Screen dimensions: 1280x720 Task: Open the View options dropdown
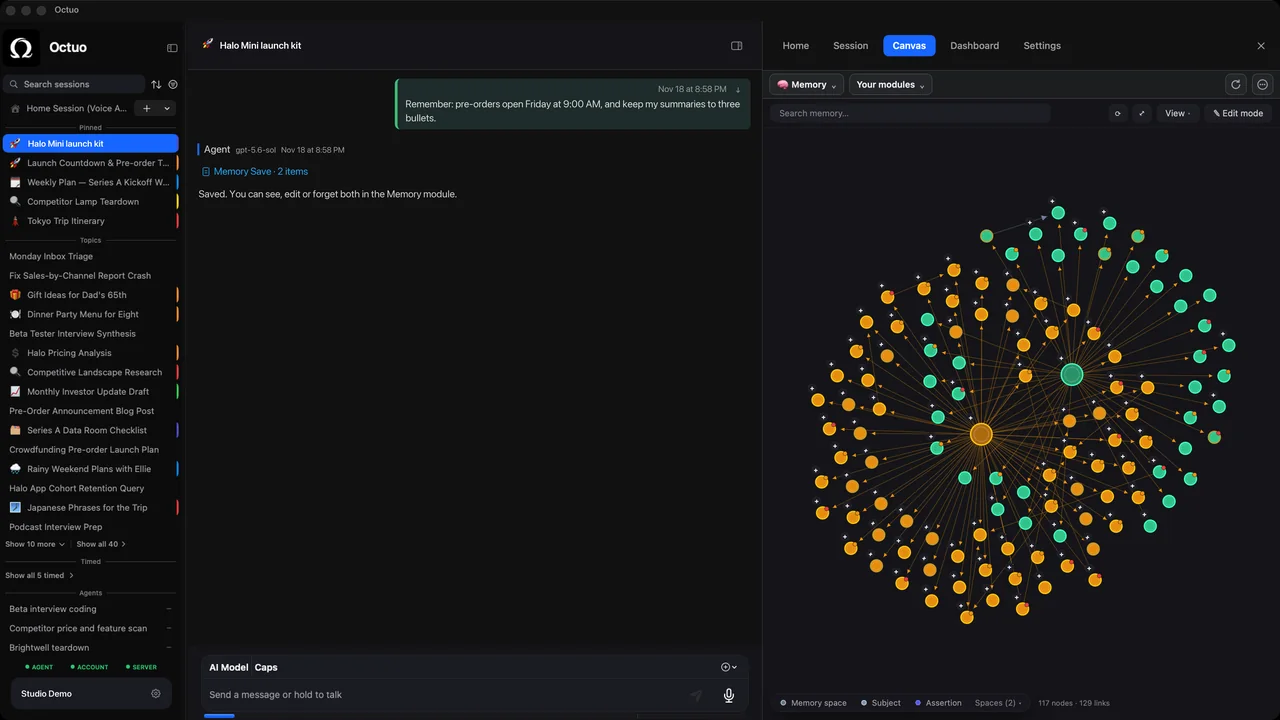point(1177,113)
